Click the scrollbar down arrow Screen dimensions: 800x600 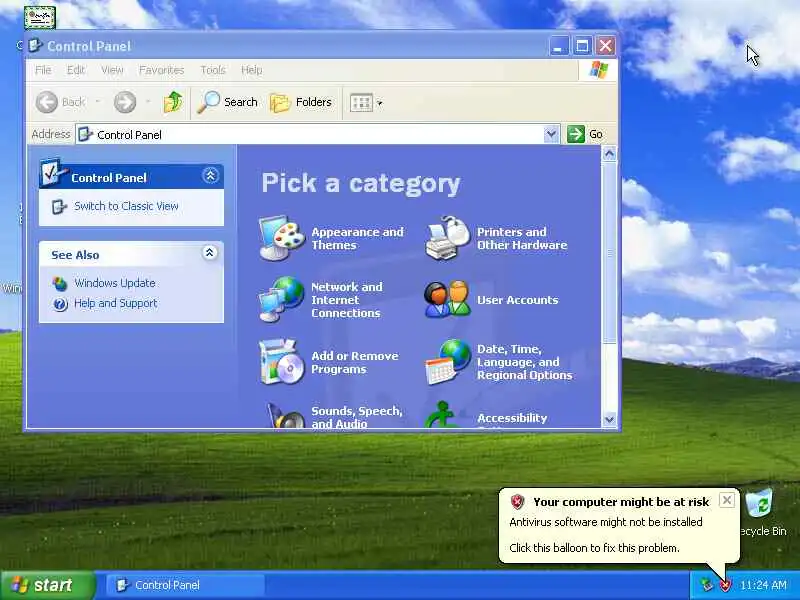(x=609, y=419)
